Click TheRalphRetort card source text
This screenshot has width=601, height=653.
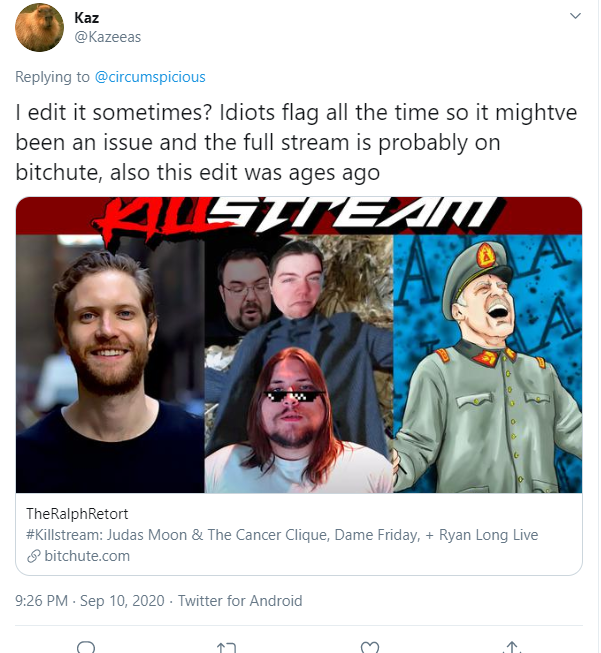[77, 514]
